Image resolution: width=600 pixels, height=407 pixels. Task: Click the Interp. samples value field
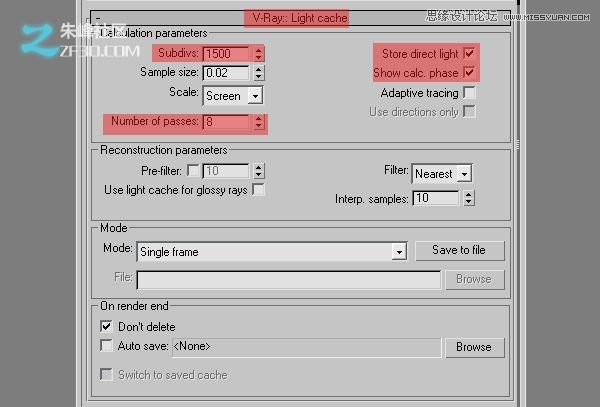(436, 198)
